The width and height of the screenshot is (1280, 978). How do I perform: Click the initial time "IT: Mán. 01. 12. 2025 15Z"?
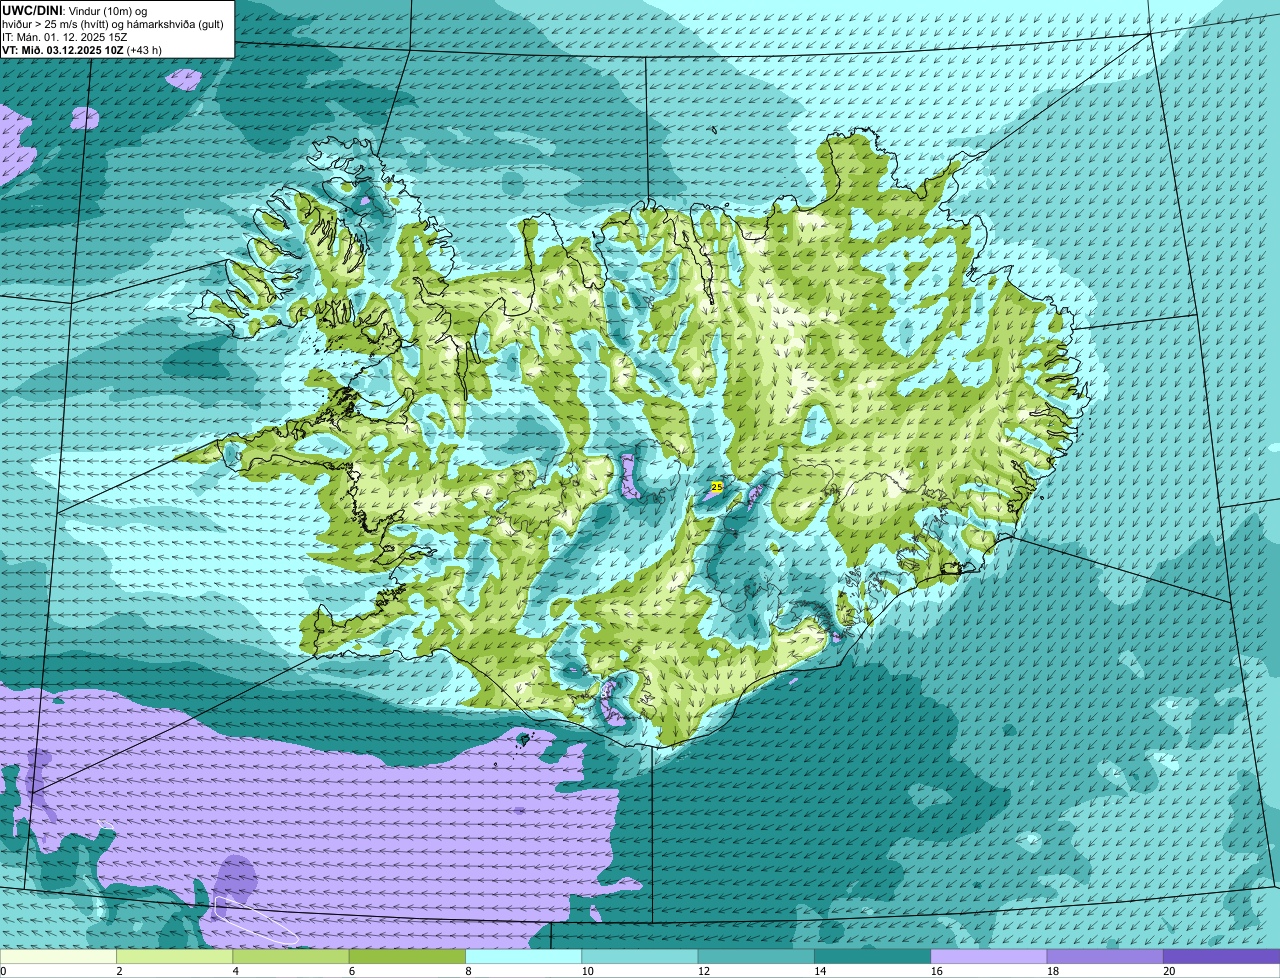(65, 36)
